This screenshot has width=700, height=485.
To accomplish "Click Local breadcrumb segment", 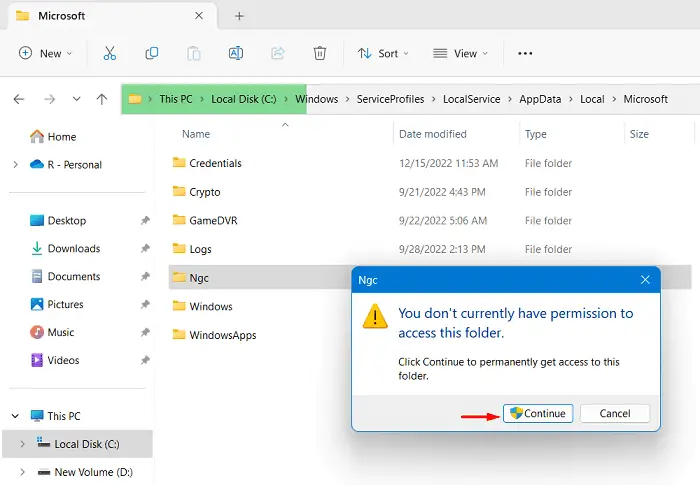I will point(592,99).
